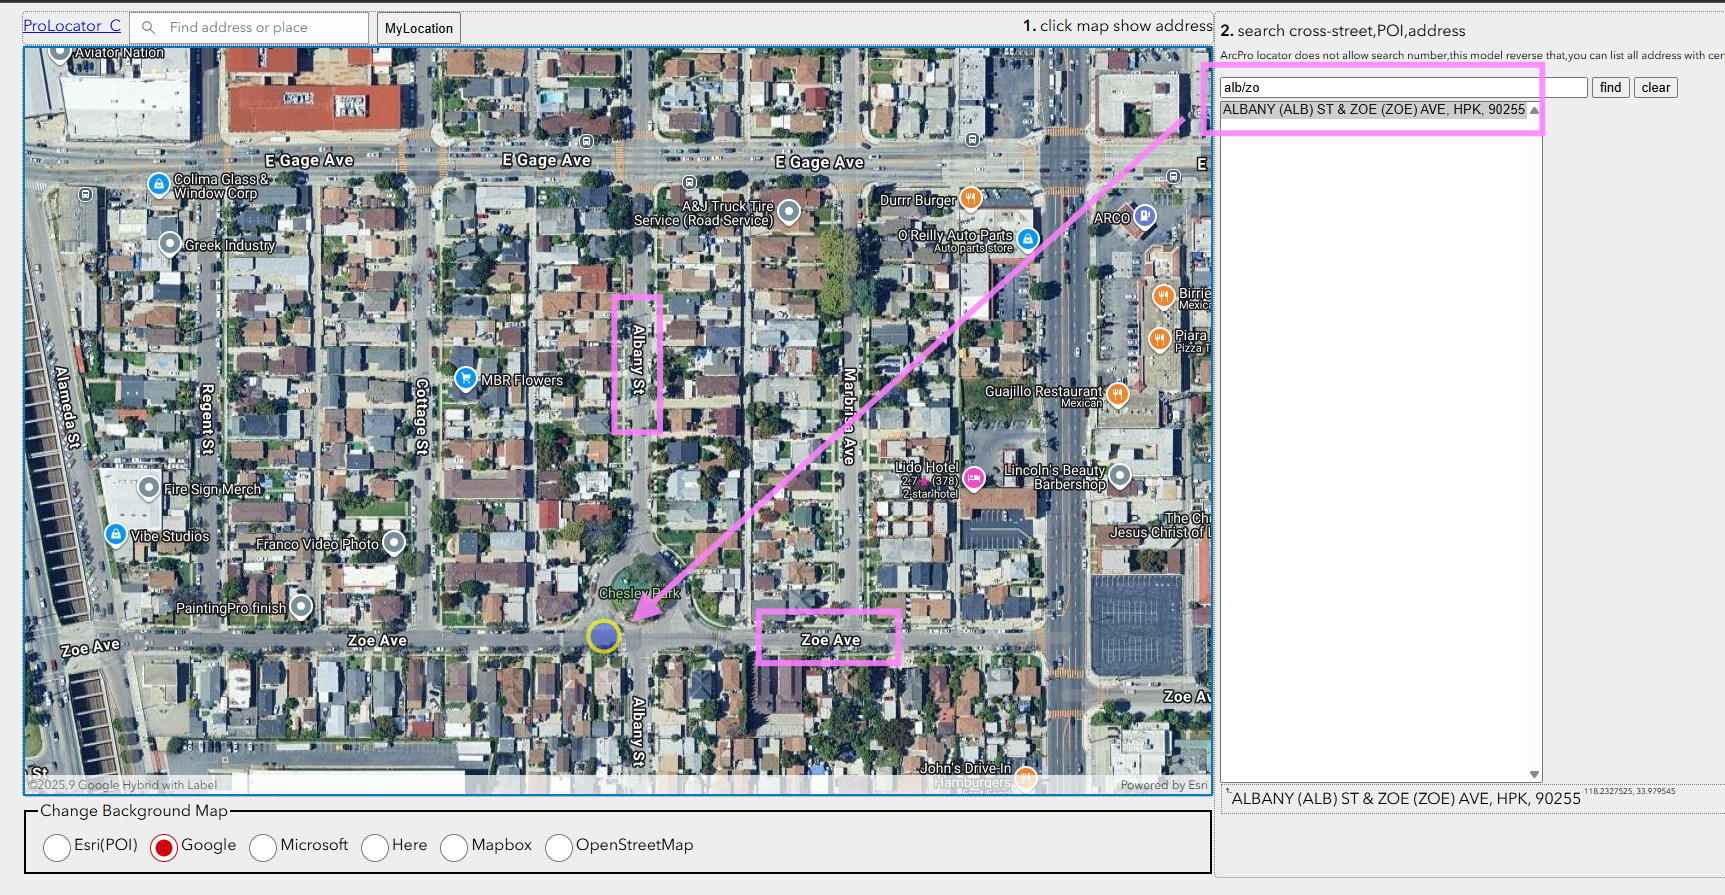
Task: Click the ARCO gas station marker
Action: tap(1145, 216)
